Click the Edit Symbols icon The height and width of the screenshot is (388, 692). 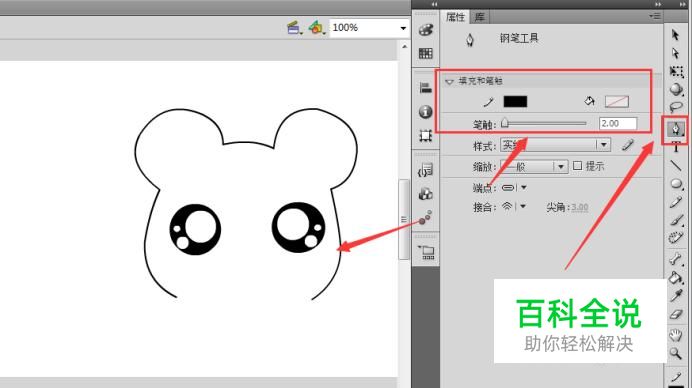pos(317,28)
